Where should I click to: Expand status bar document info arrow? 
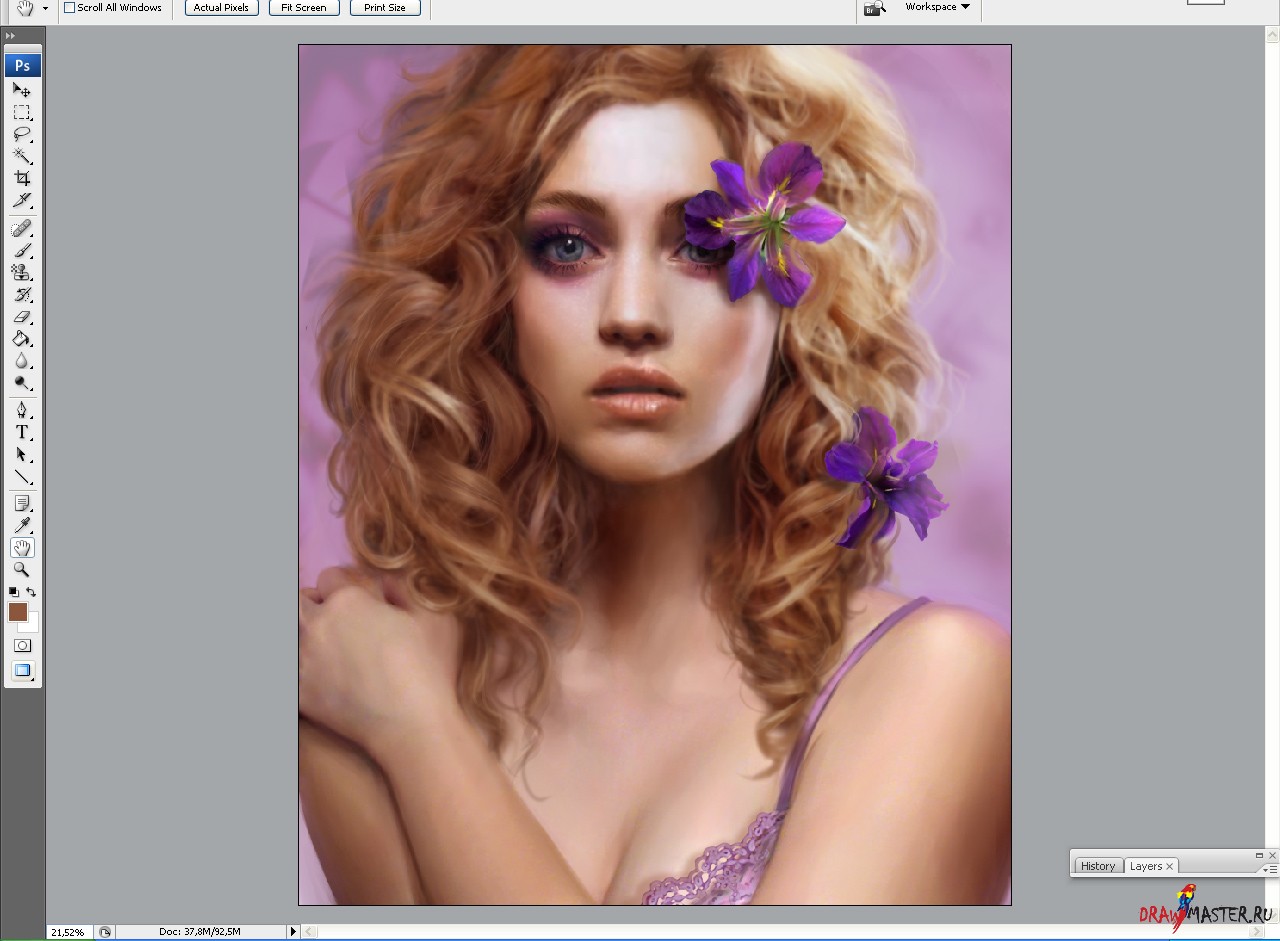coord(293,932)
